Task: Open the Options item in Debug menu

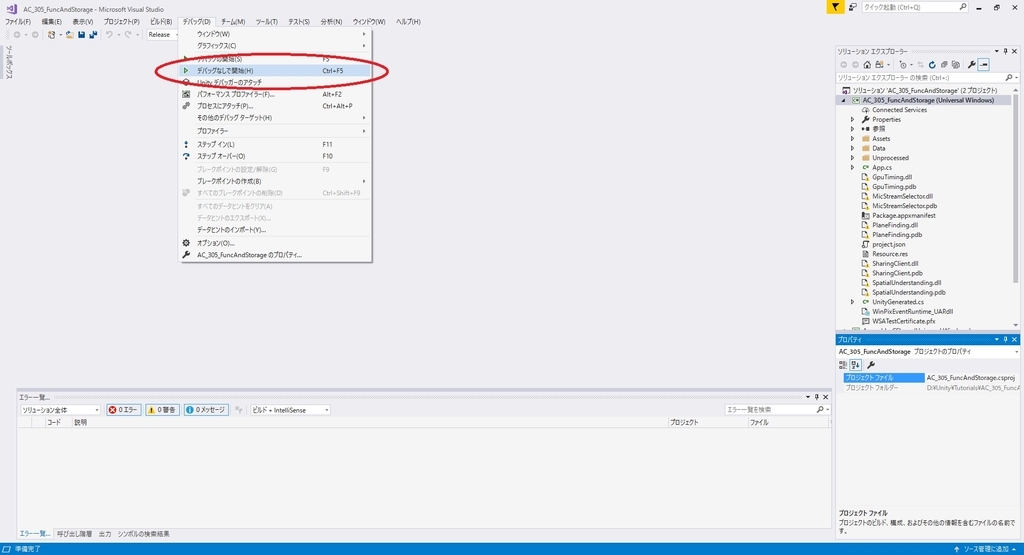Action: point(275,243)
